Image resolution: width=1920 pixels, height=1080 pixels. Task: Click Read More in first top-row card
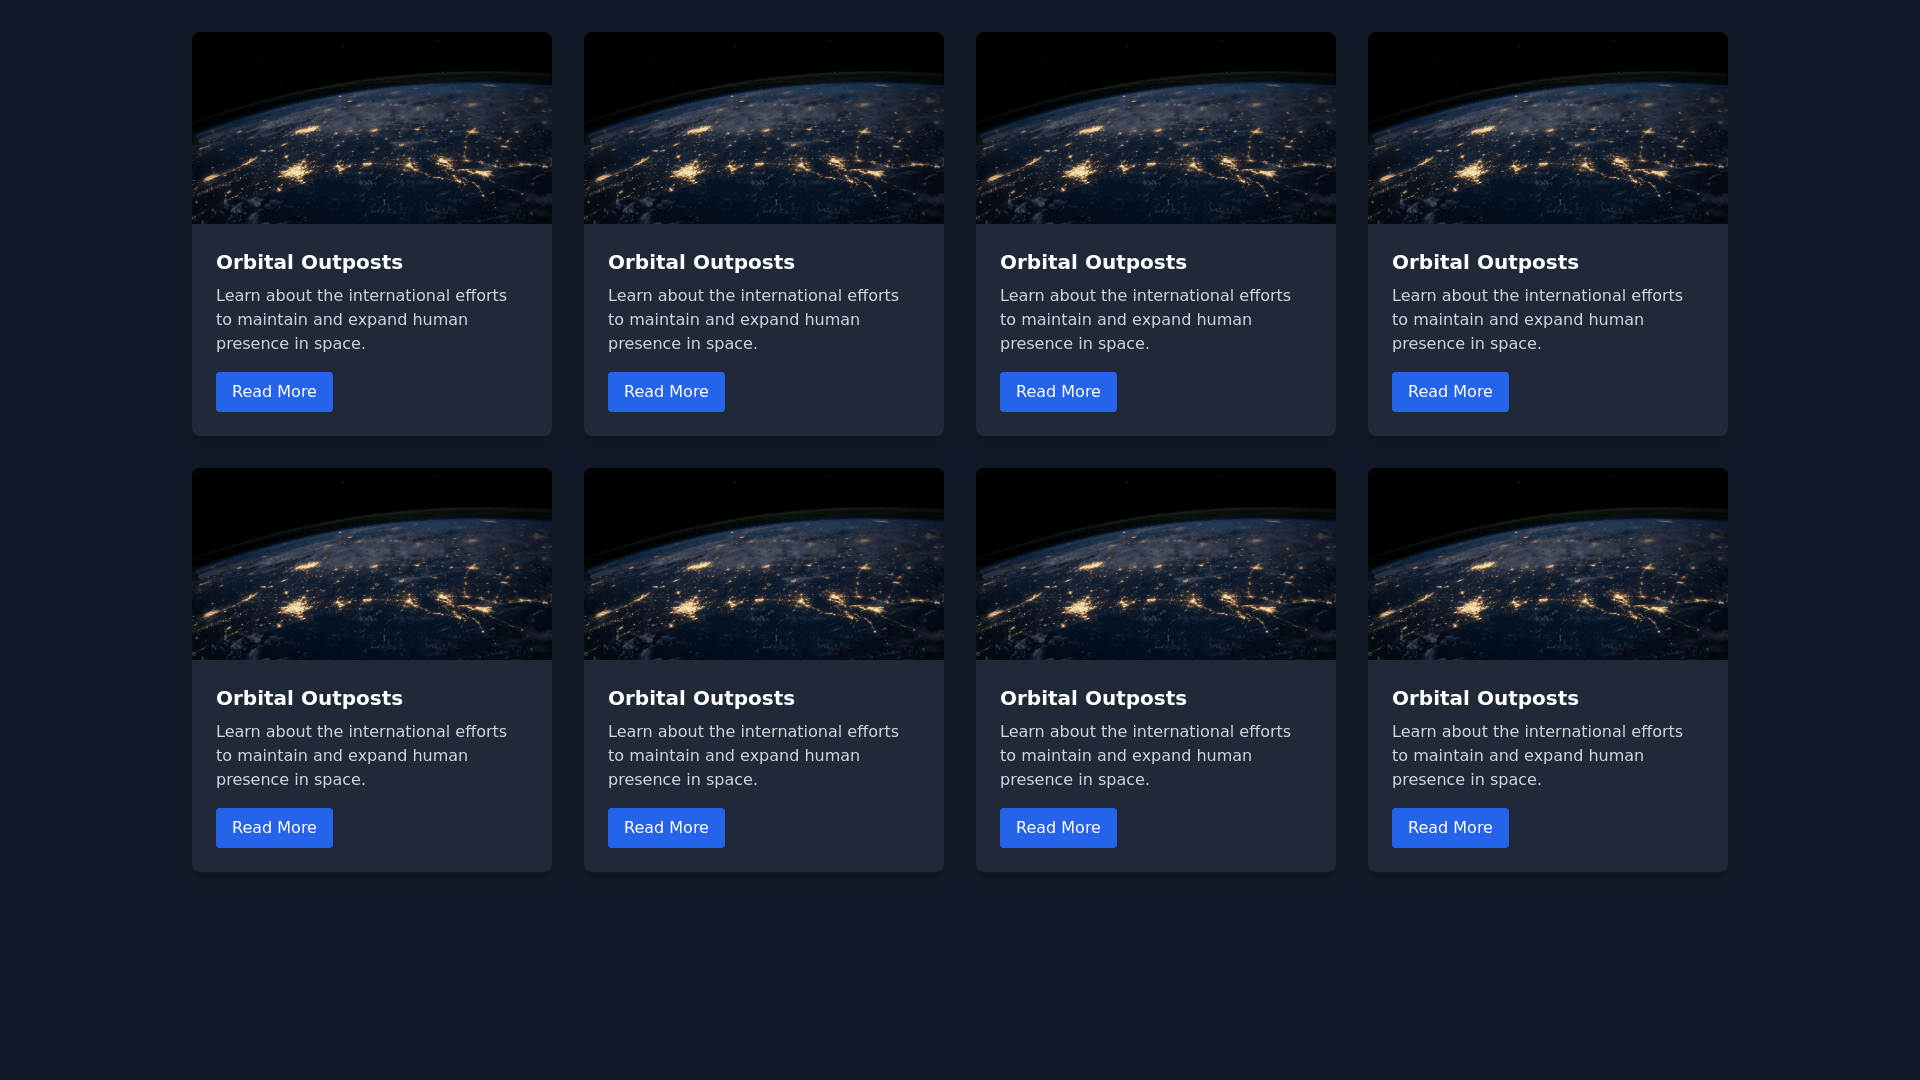pos(274,392)
